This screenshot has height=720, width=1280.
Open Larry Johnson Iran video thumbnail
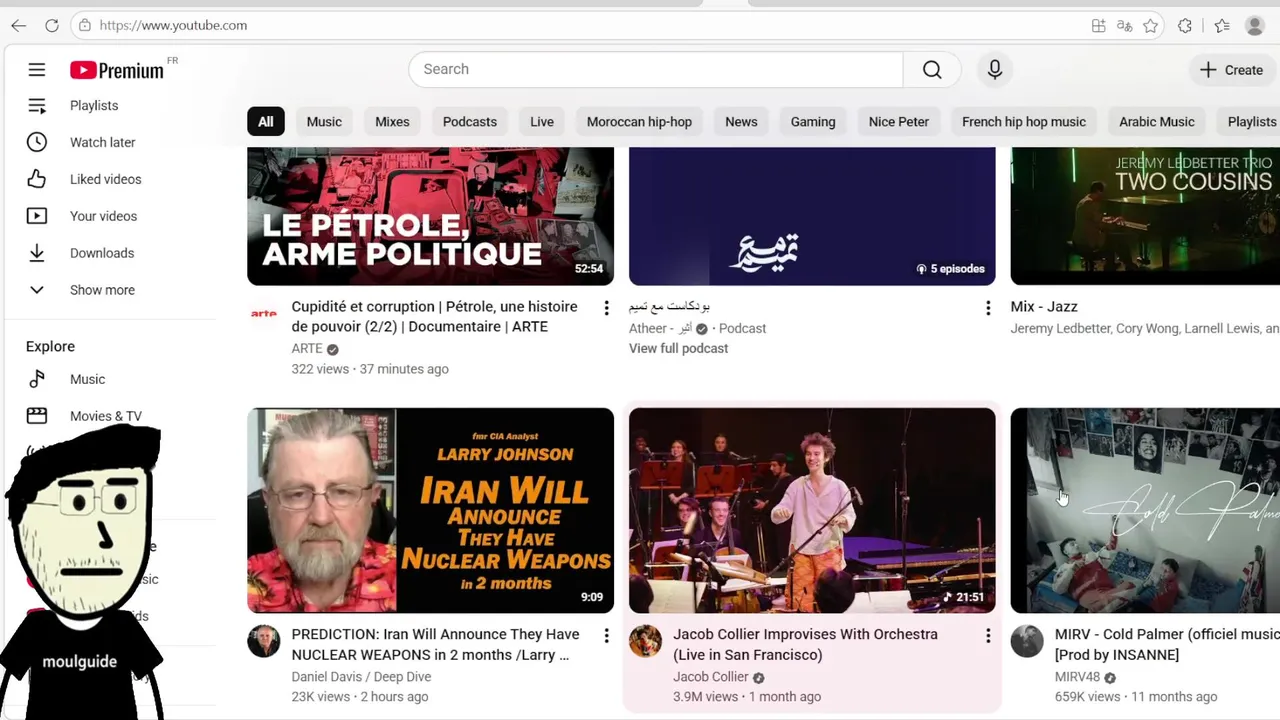(x=430, y=510)
